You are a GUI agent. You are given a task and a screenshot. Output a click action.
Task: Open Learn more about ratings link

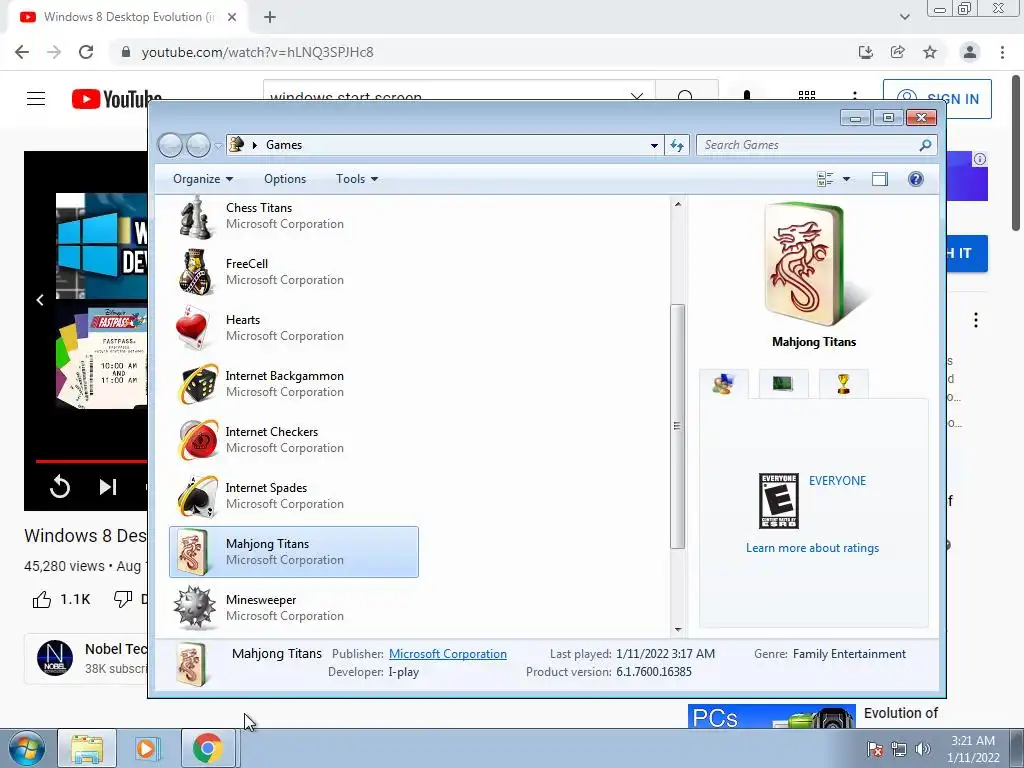[x=812, y=548]
